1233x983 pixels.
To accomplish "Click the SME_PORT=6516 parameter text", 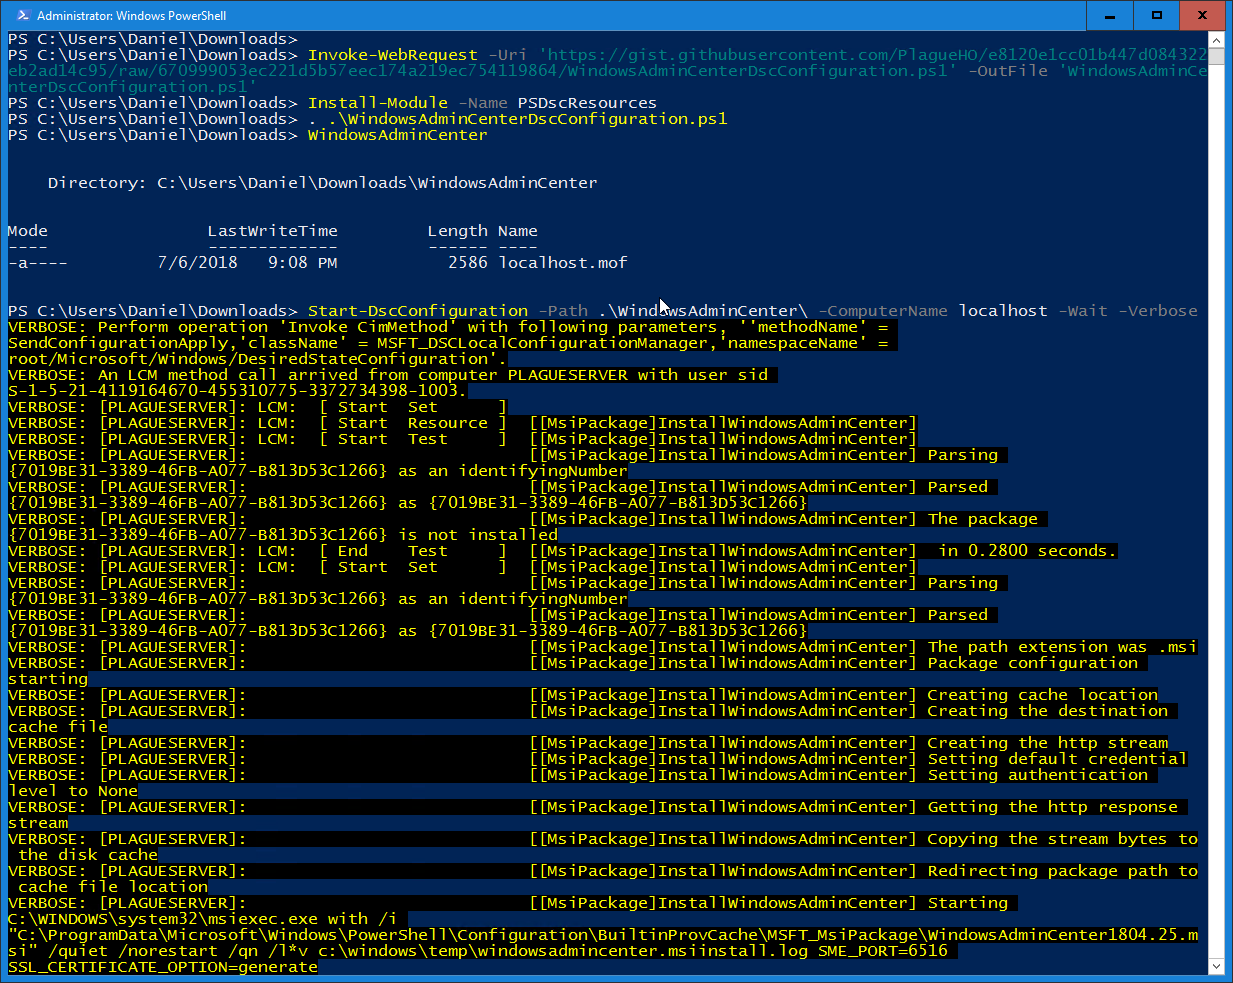I will (x=882, y=951).
